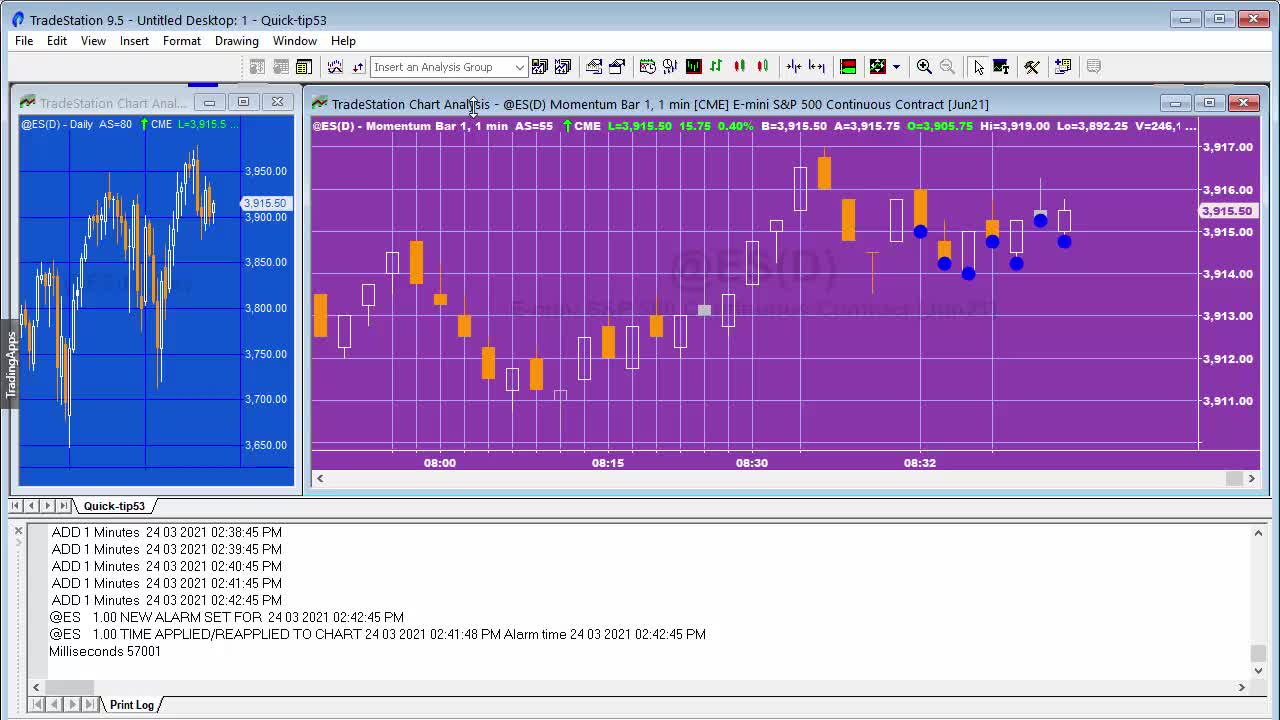Go to previous workspace tab arrow

pyautogui.click(x=32, y=506)
